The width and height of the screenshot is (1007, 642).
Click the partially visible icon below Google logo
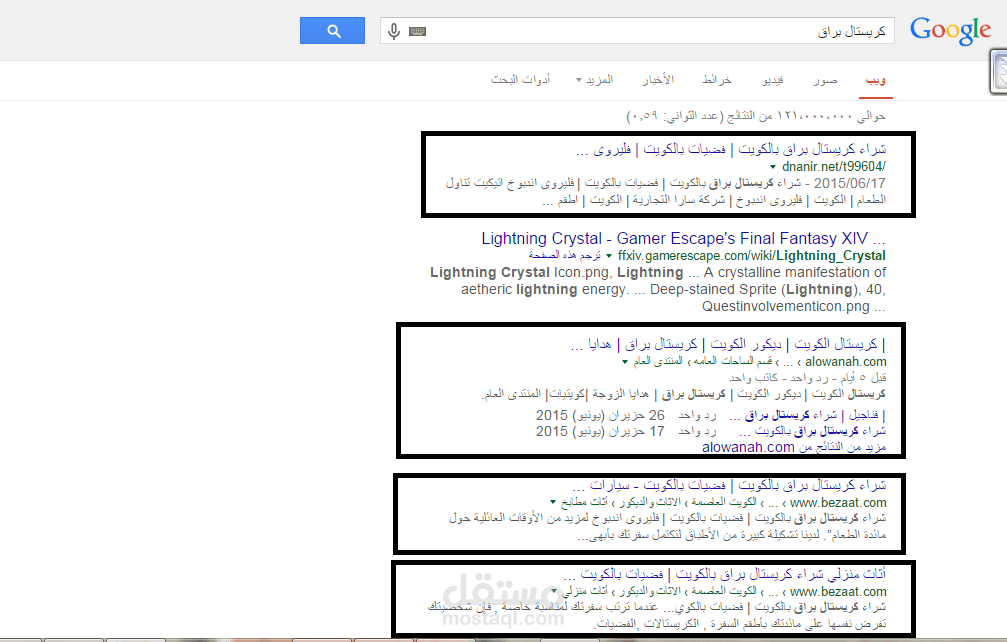(x=999, y=71)
